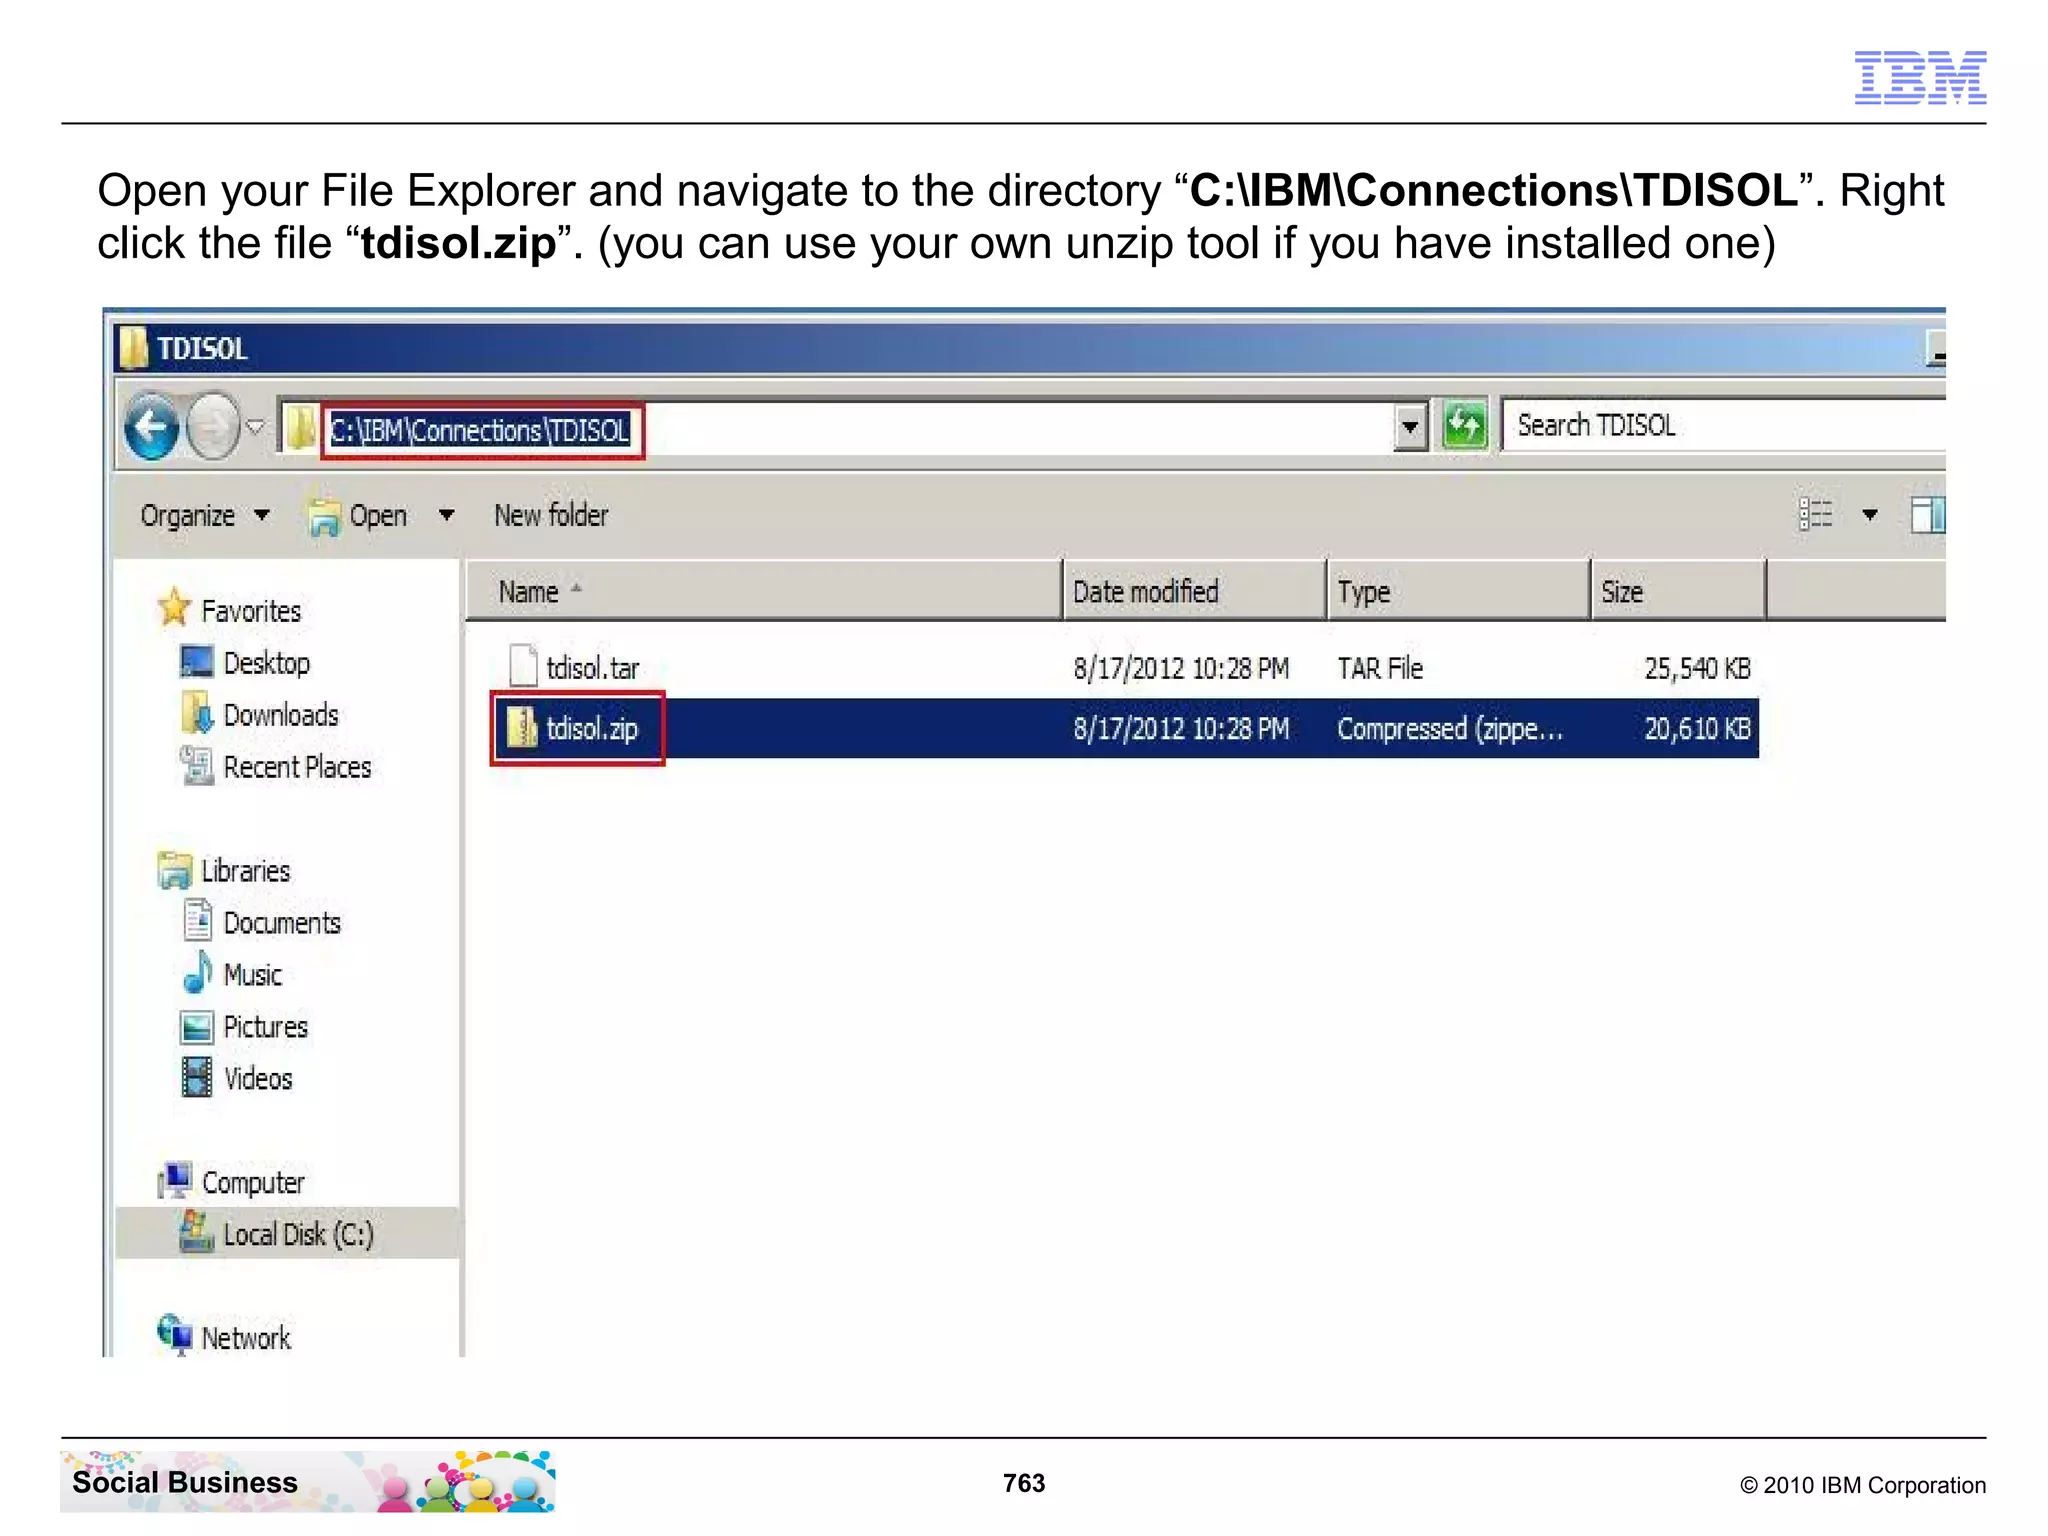2048x1536 pixels.
Task: Click the Recent Places icon
Action: click(196, 766)
